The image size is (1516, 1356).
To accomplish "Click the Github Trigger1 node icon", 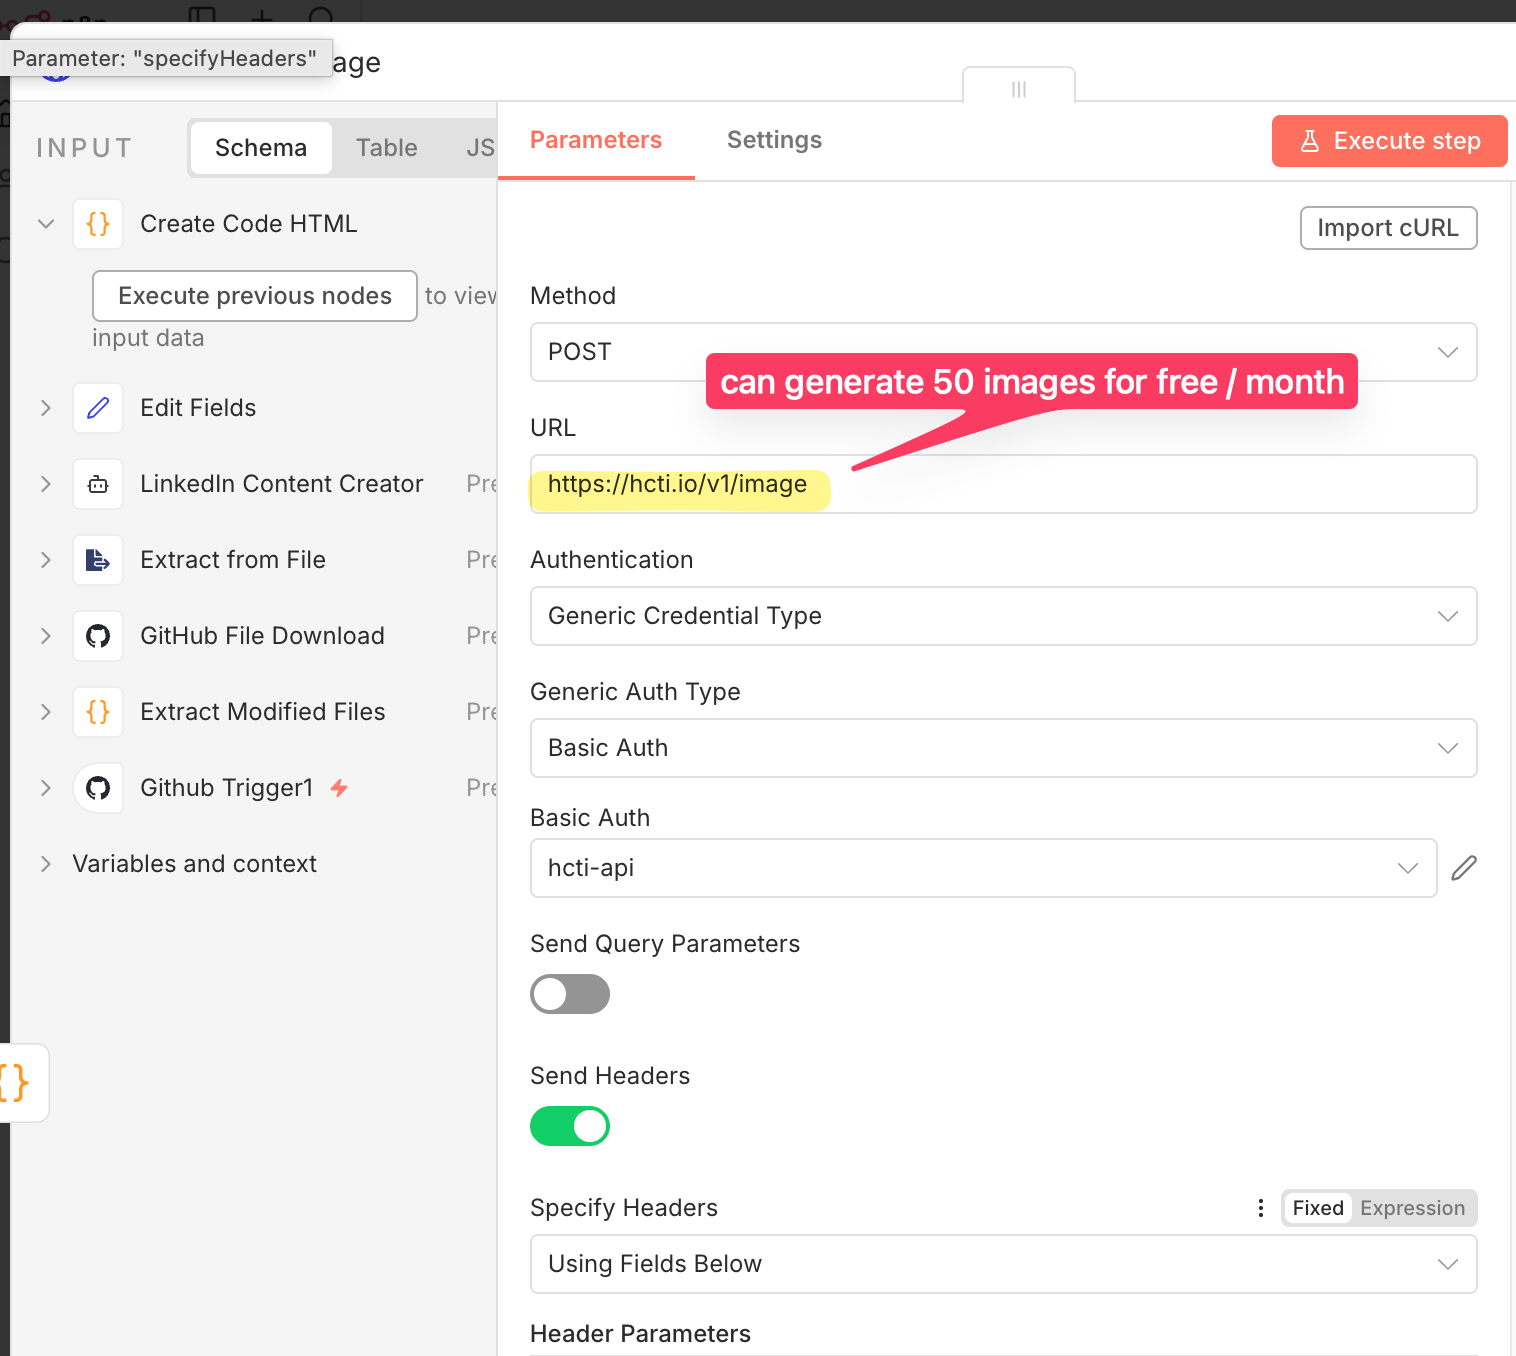I will [x=97, y=788].
